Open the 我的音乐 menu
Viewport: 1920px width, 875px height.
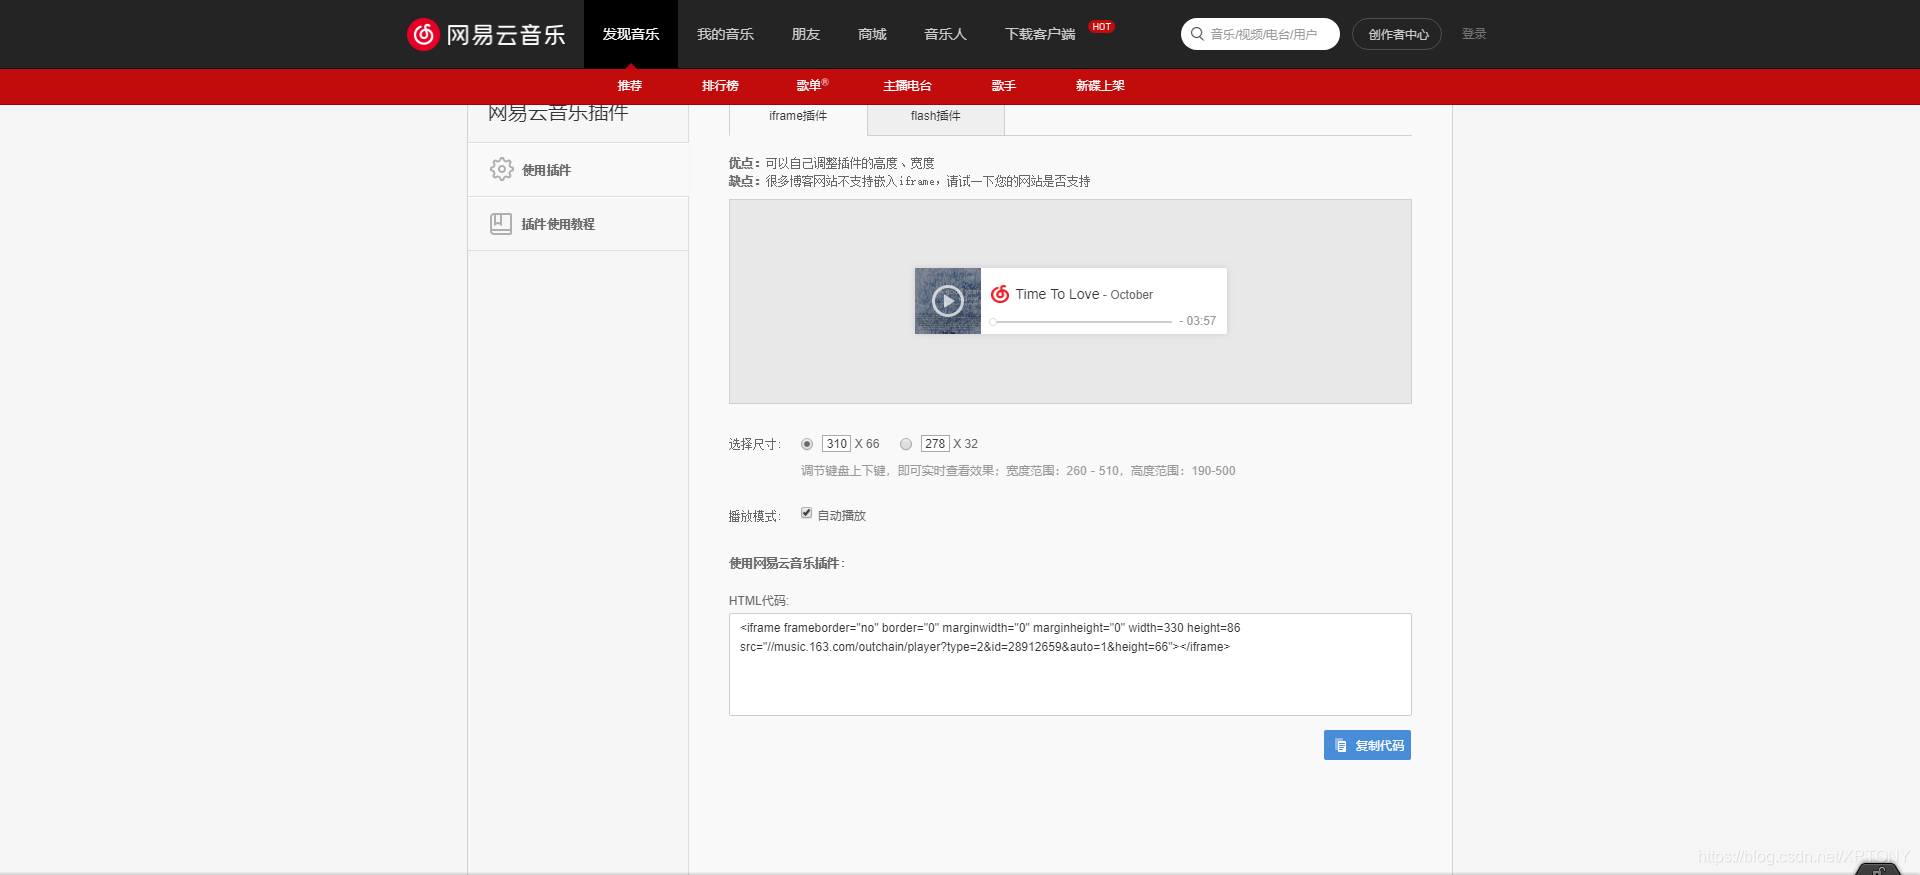[726, 34]
